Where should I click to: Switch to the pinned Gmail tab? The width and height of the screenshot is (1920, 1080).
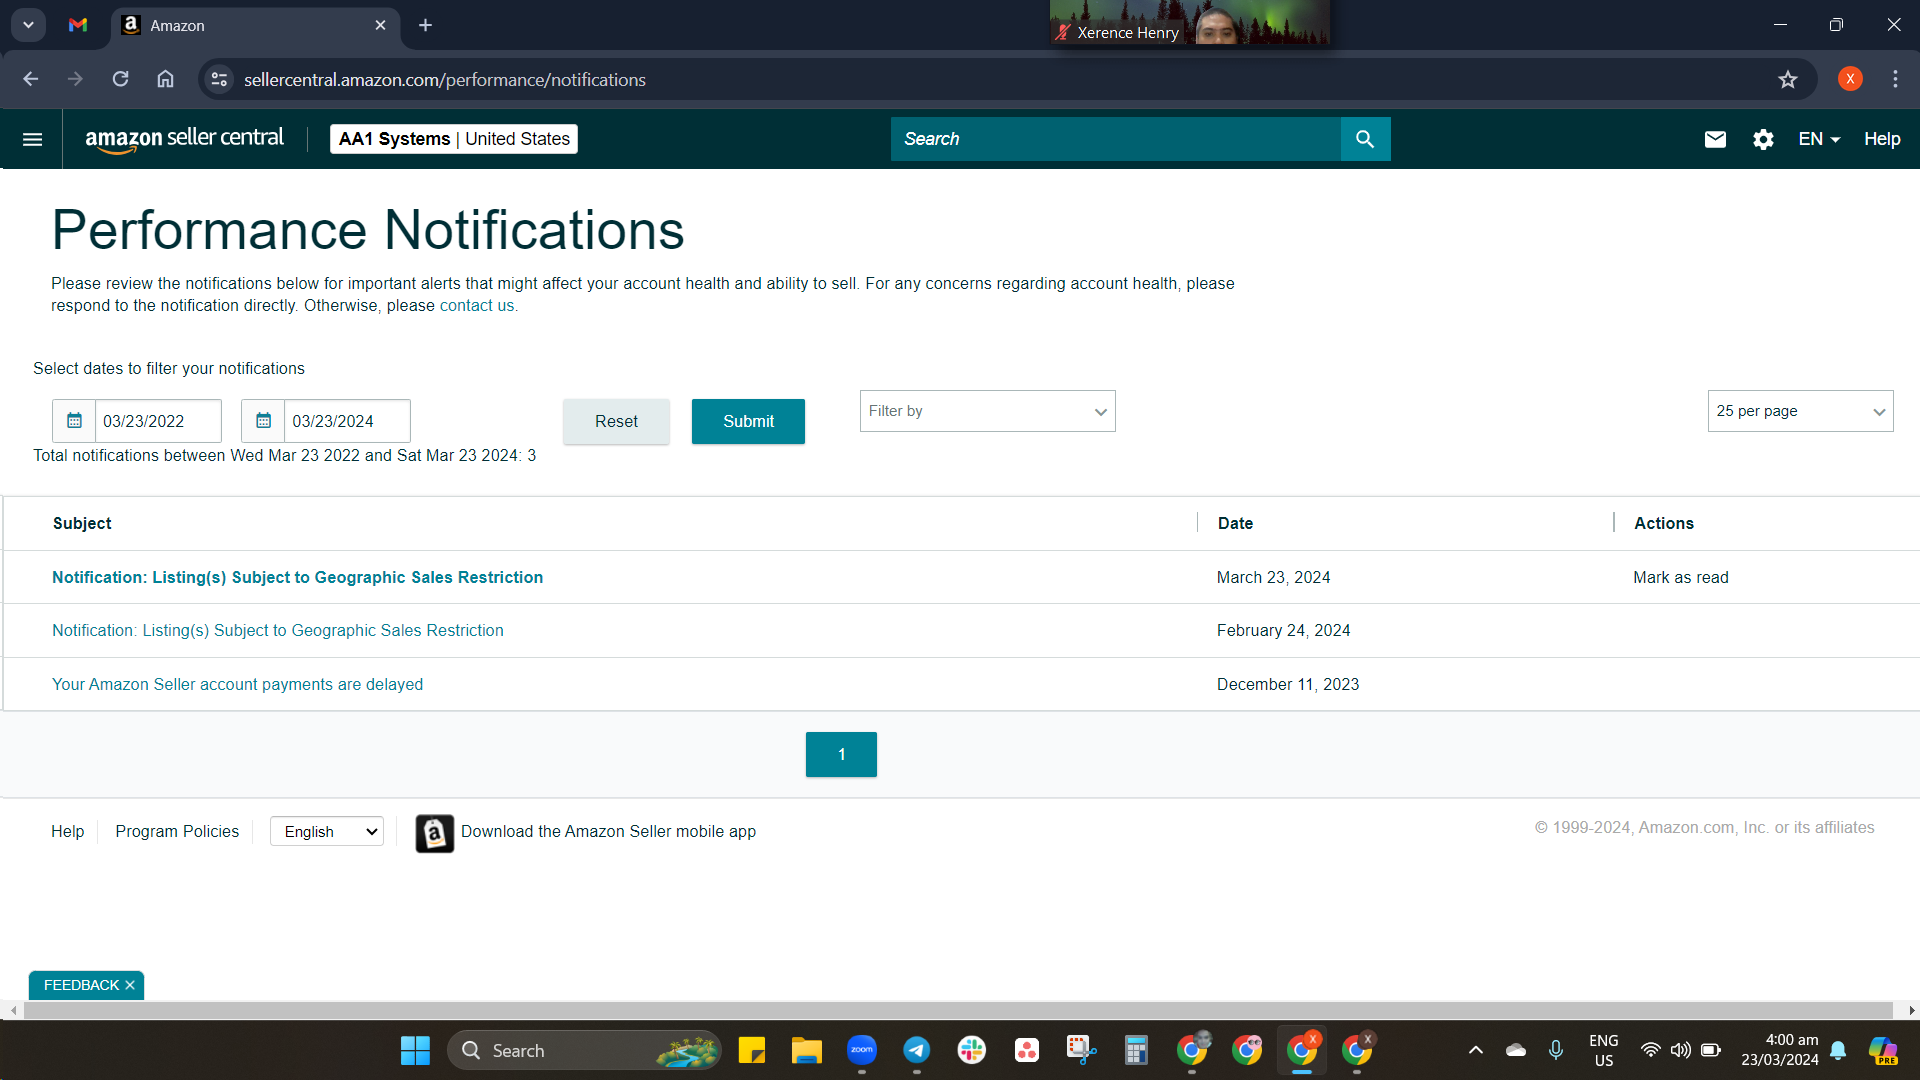pos(78,25)
